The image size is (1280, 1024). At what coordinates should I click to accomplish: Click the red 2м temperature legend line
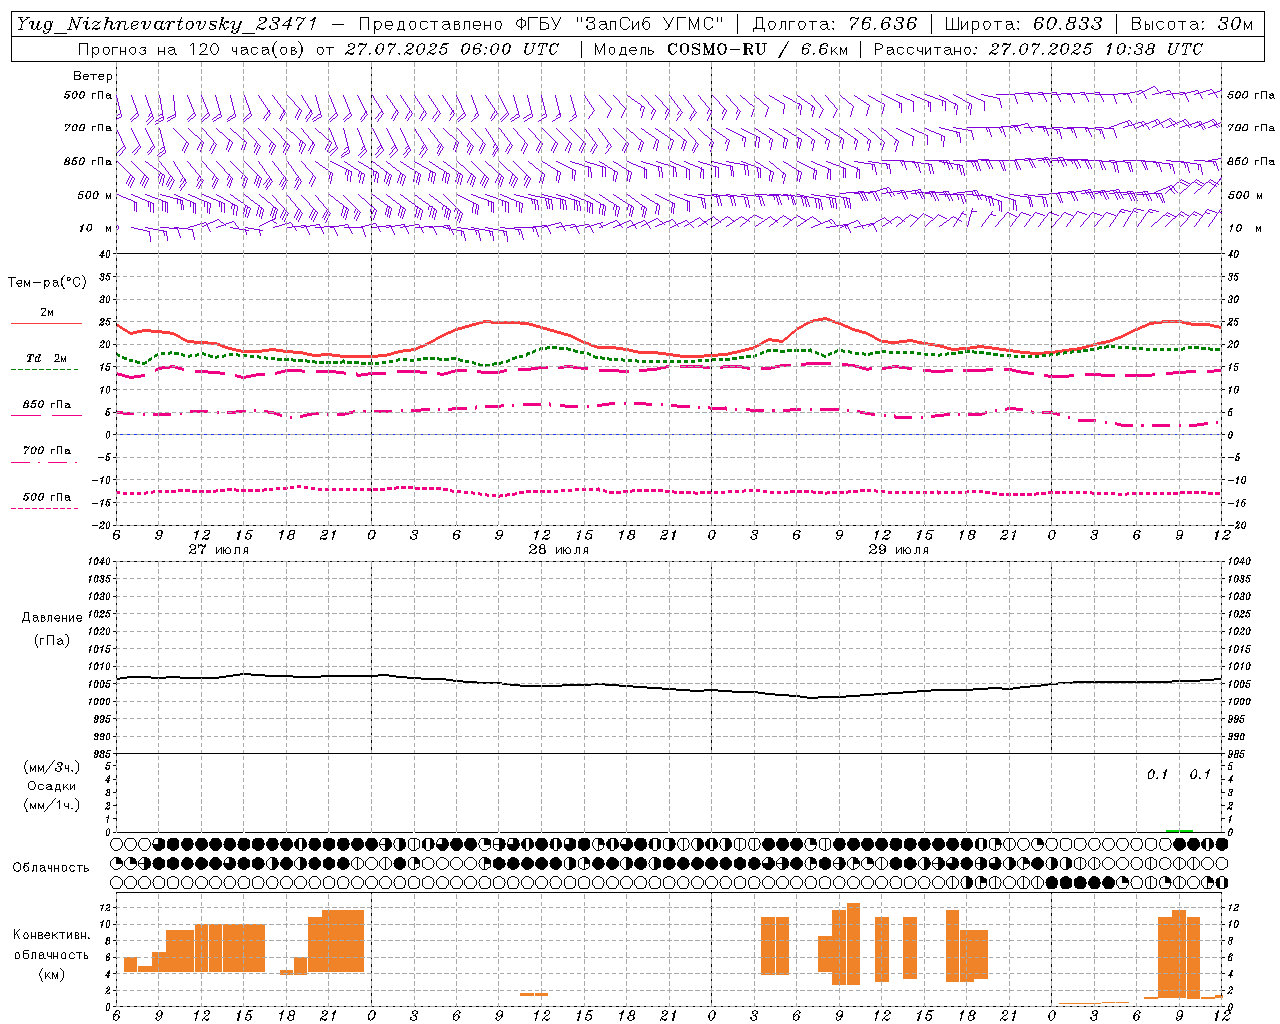[x=46, y=323]
